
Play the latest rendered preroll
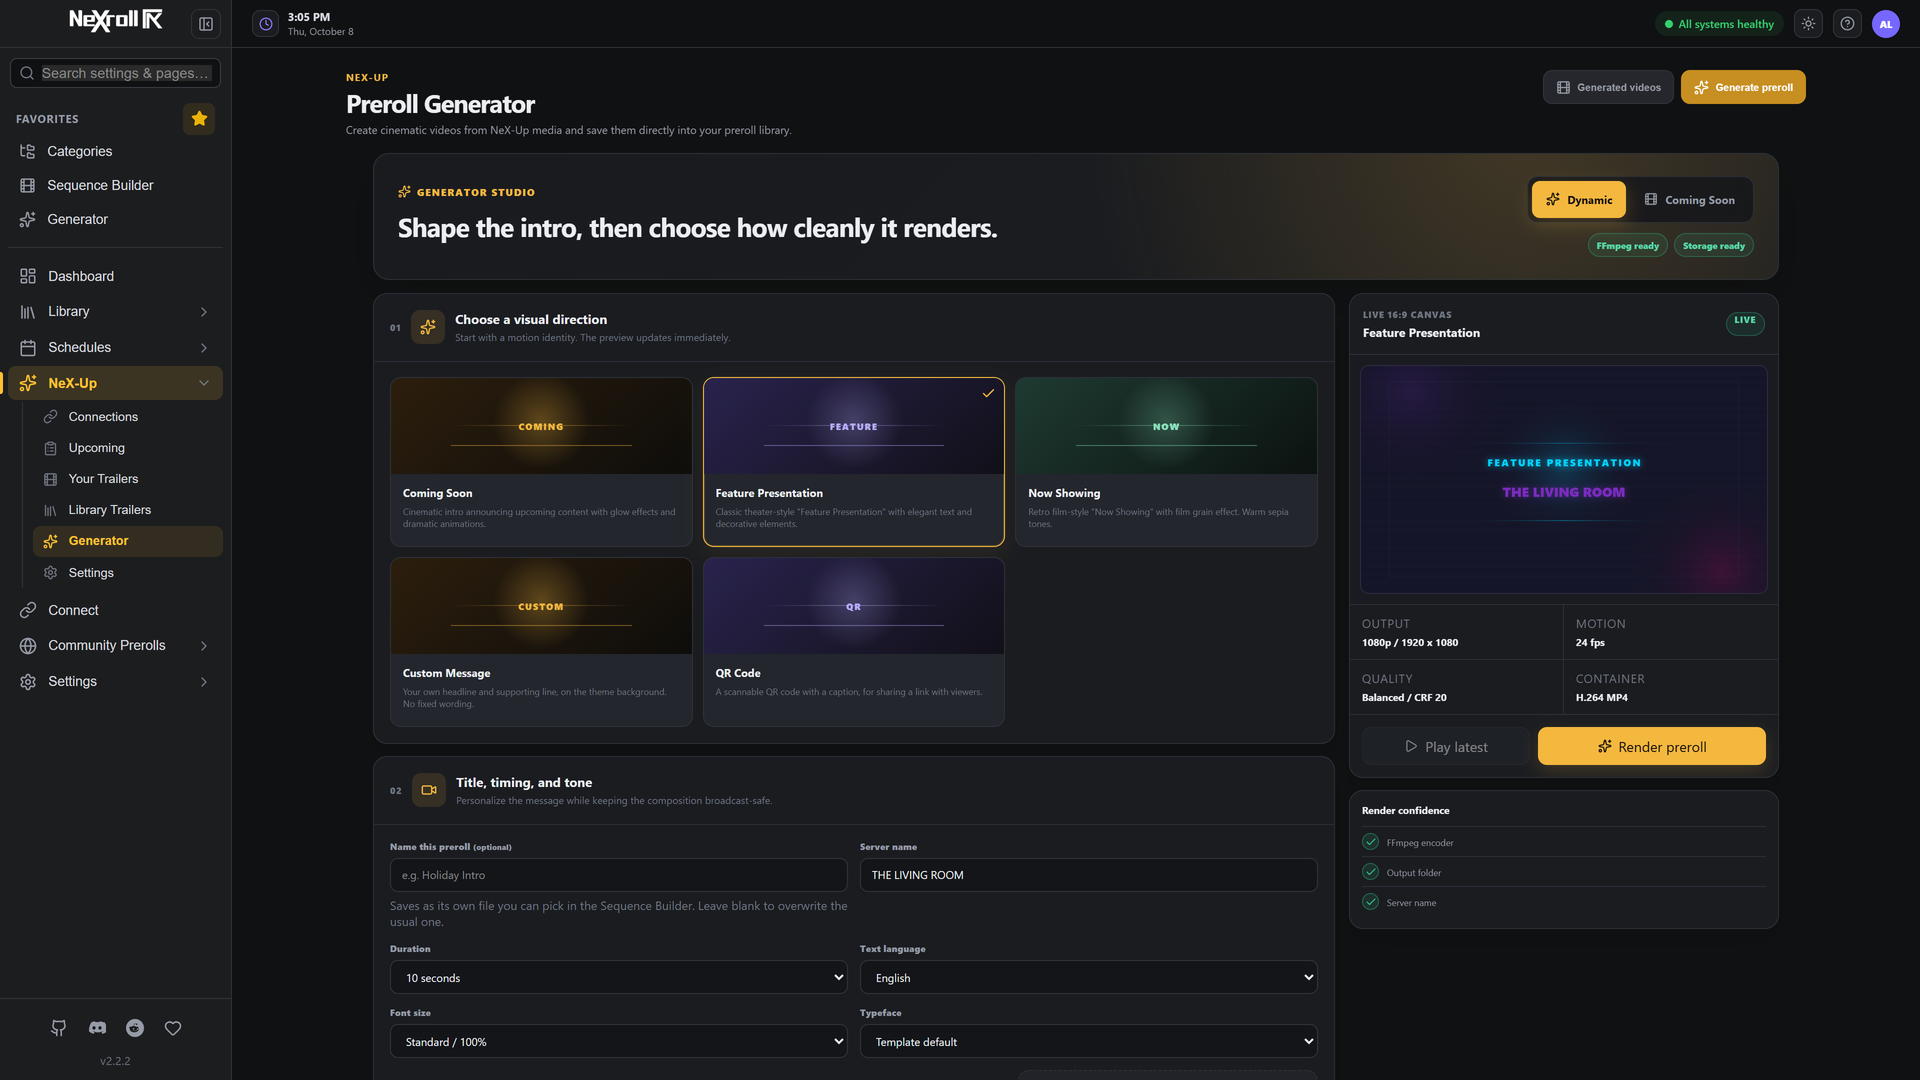pos(1446,746)
